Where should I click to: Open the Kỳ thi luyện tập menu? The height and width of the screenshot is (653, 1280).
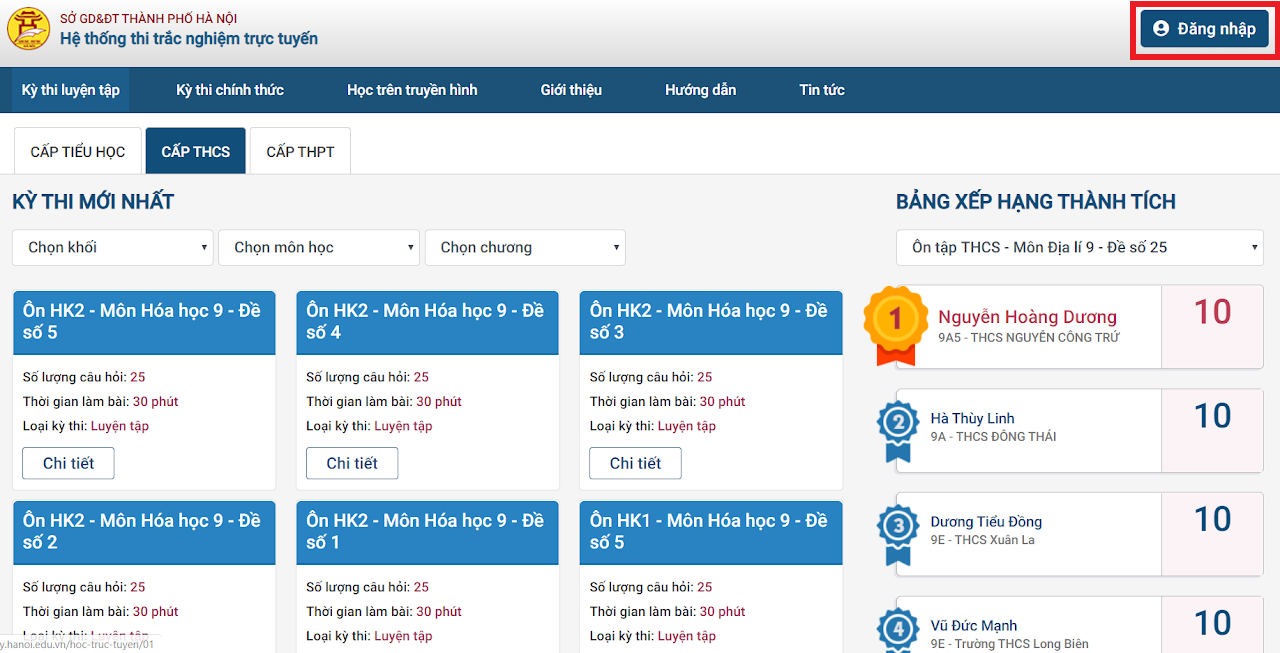71,90
